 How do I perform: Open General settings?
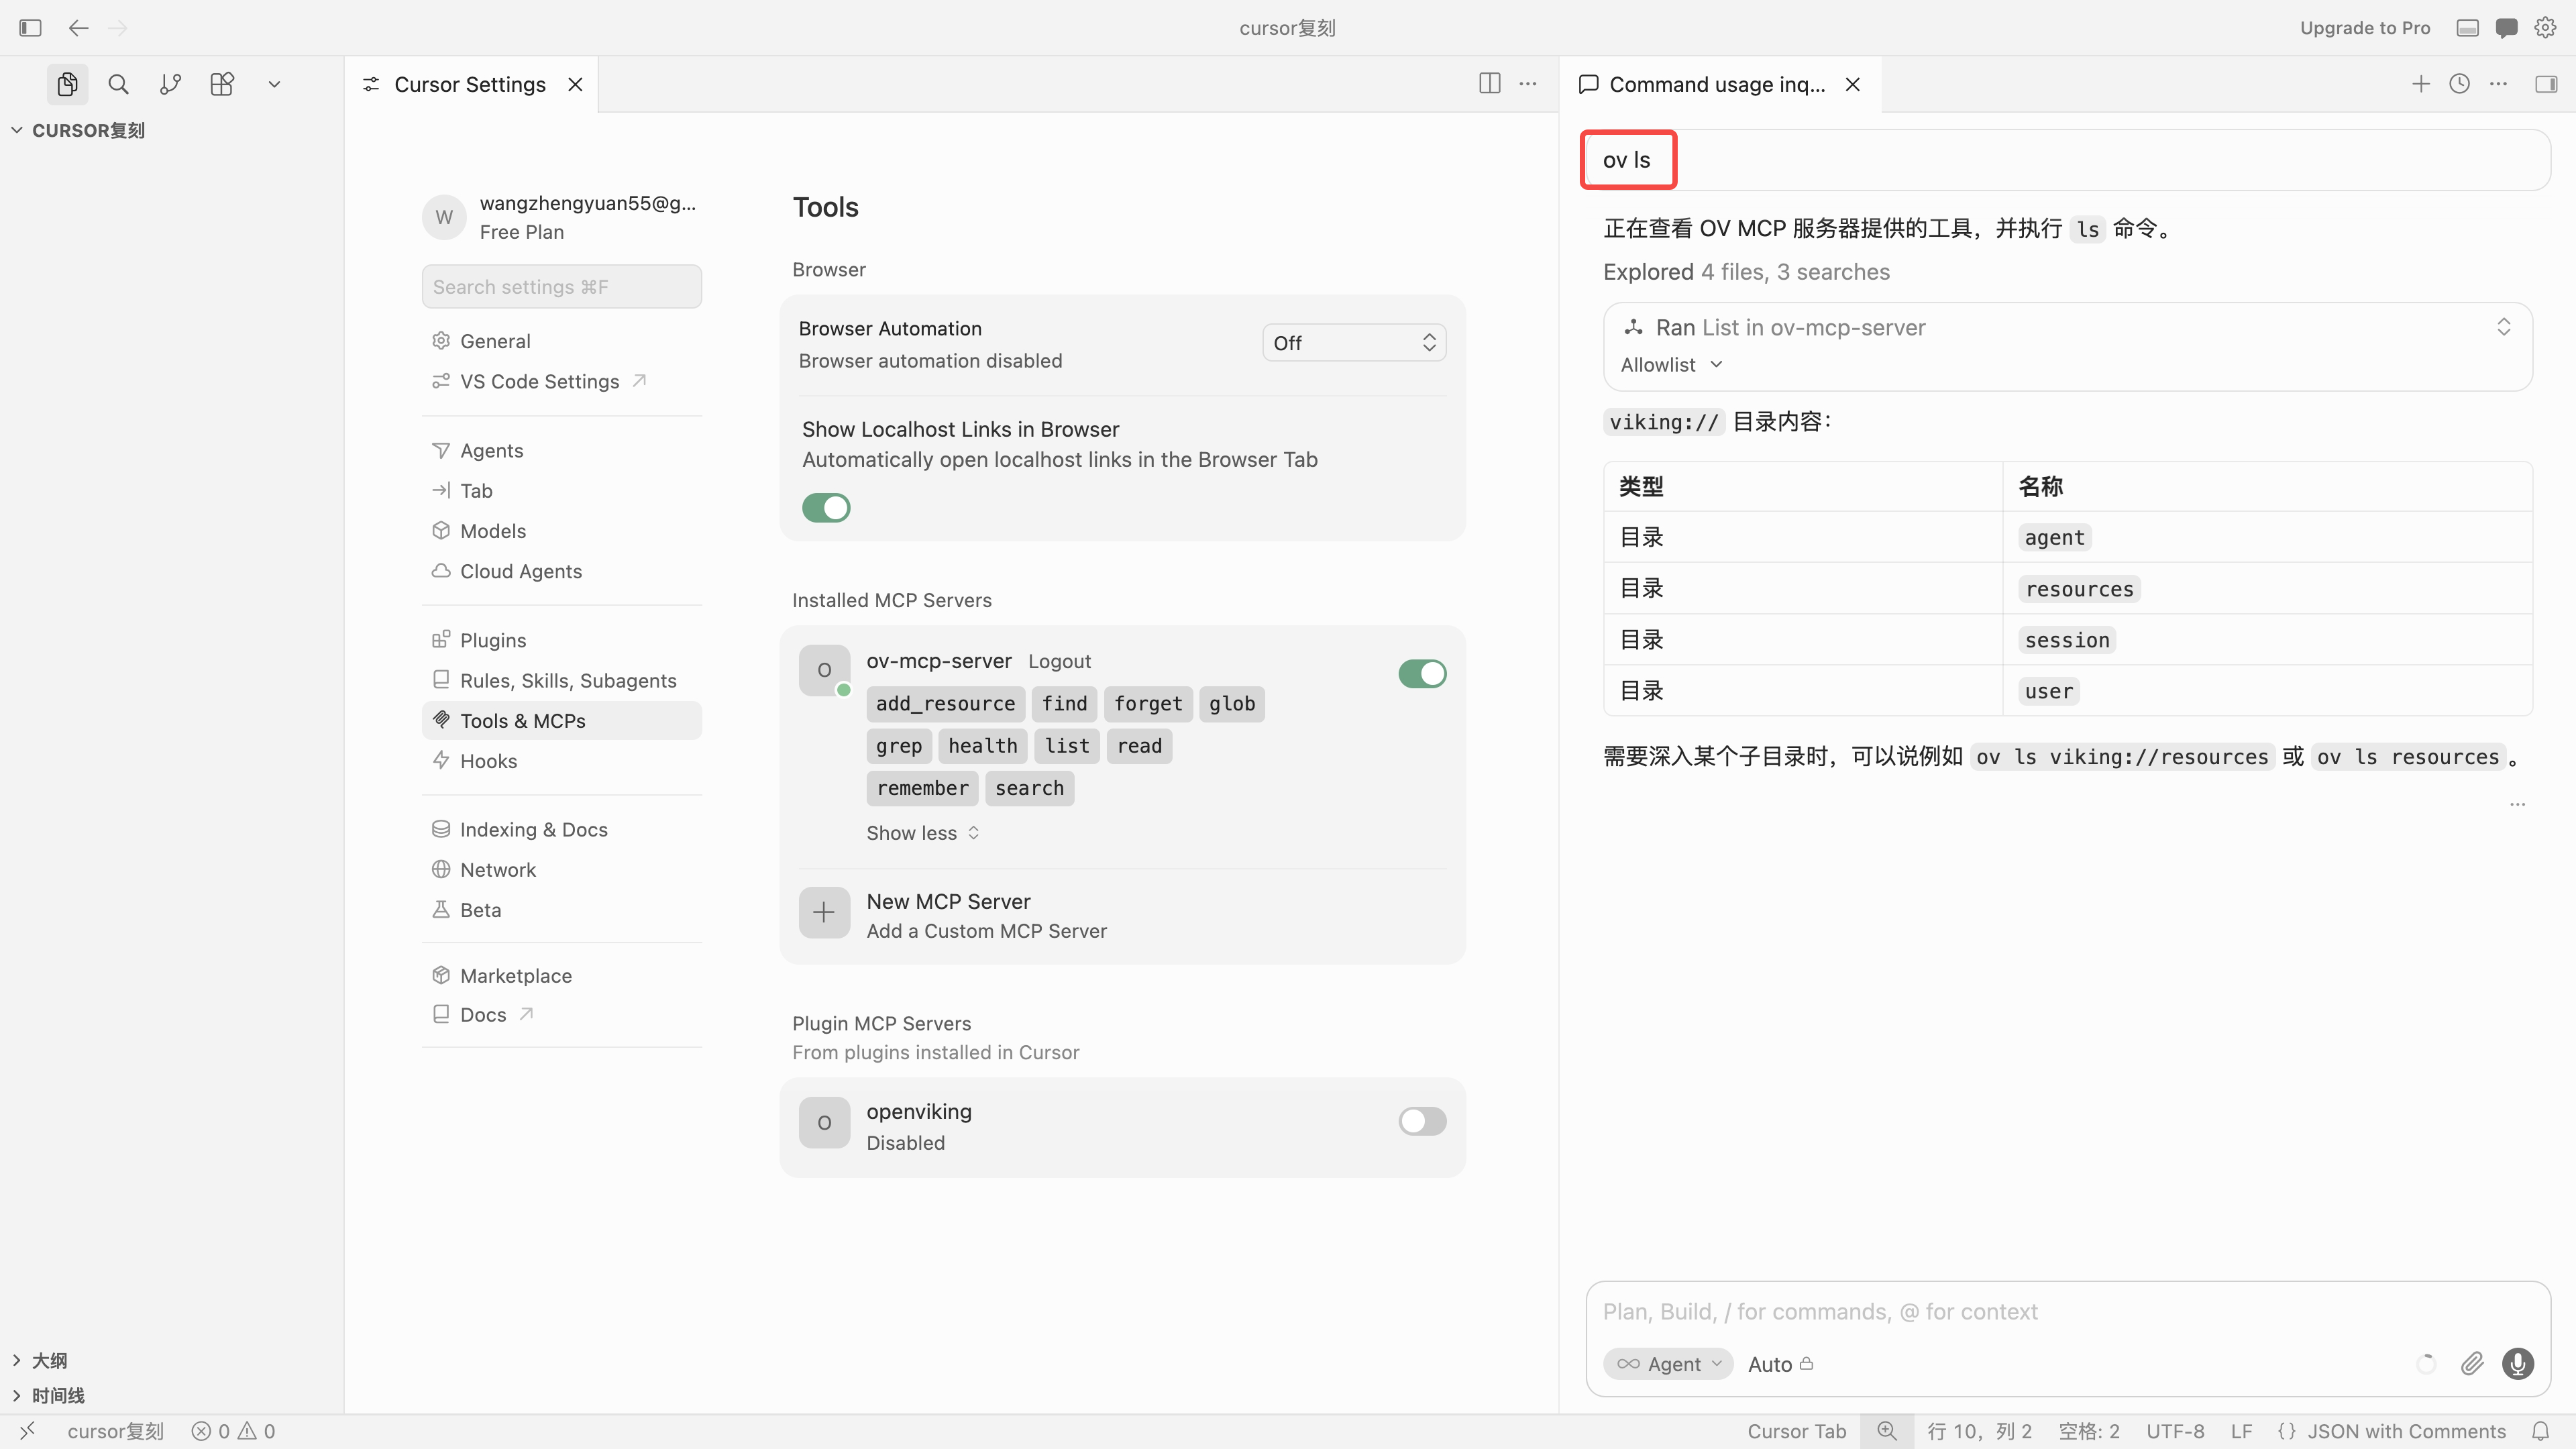coord(561,341)
